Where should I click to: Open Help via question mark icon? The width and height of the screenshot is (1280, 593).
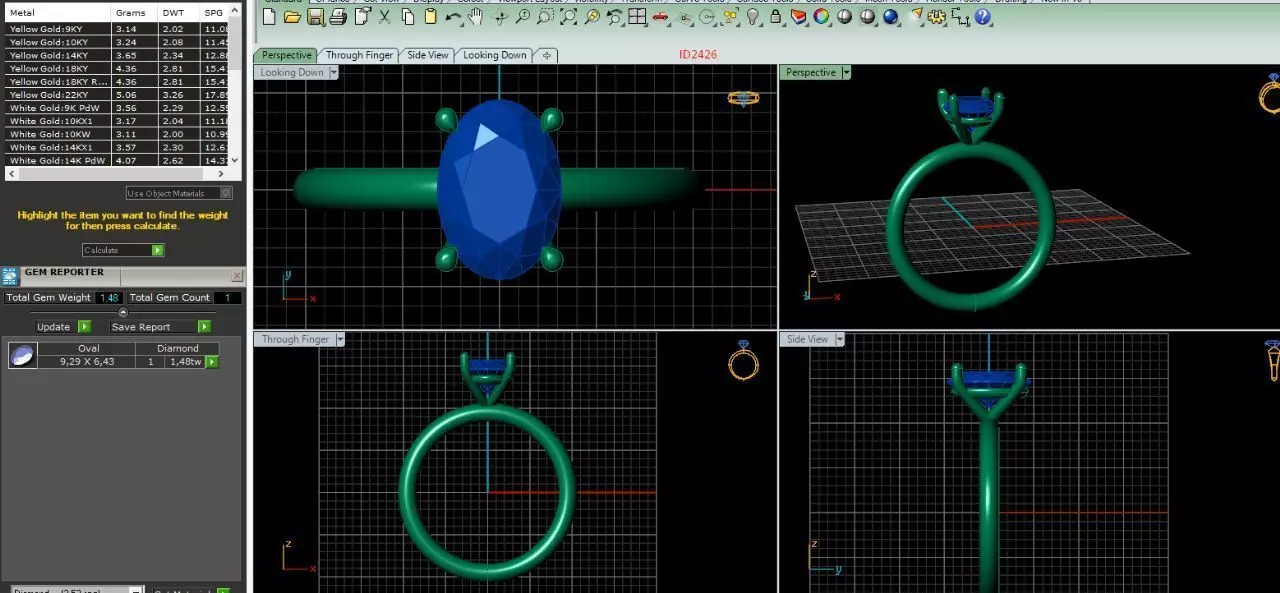coord(983,17)
